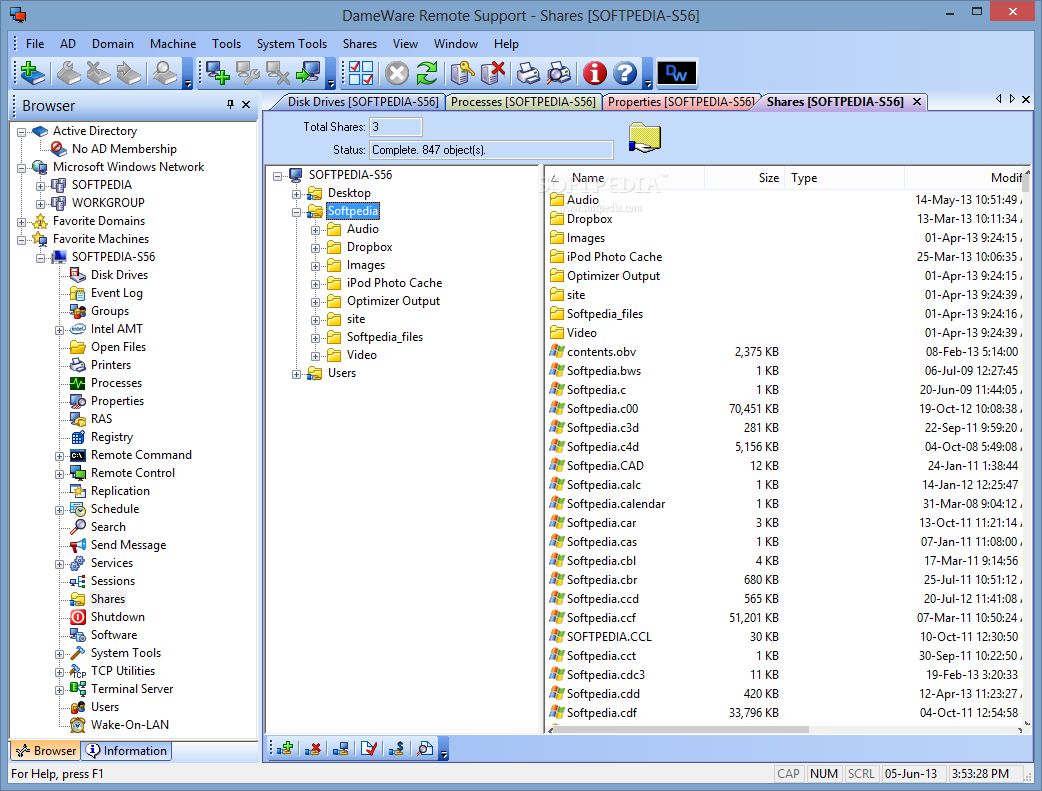This screenshot has height=791, width=1042.
Task: Click the add machine icon with green plus
Action: point(218,73)
